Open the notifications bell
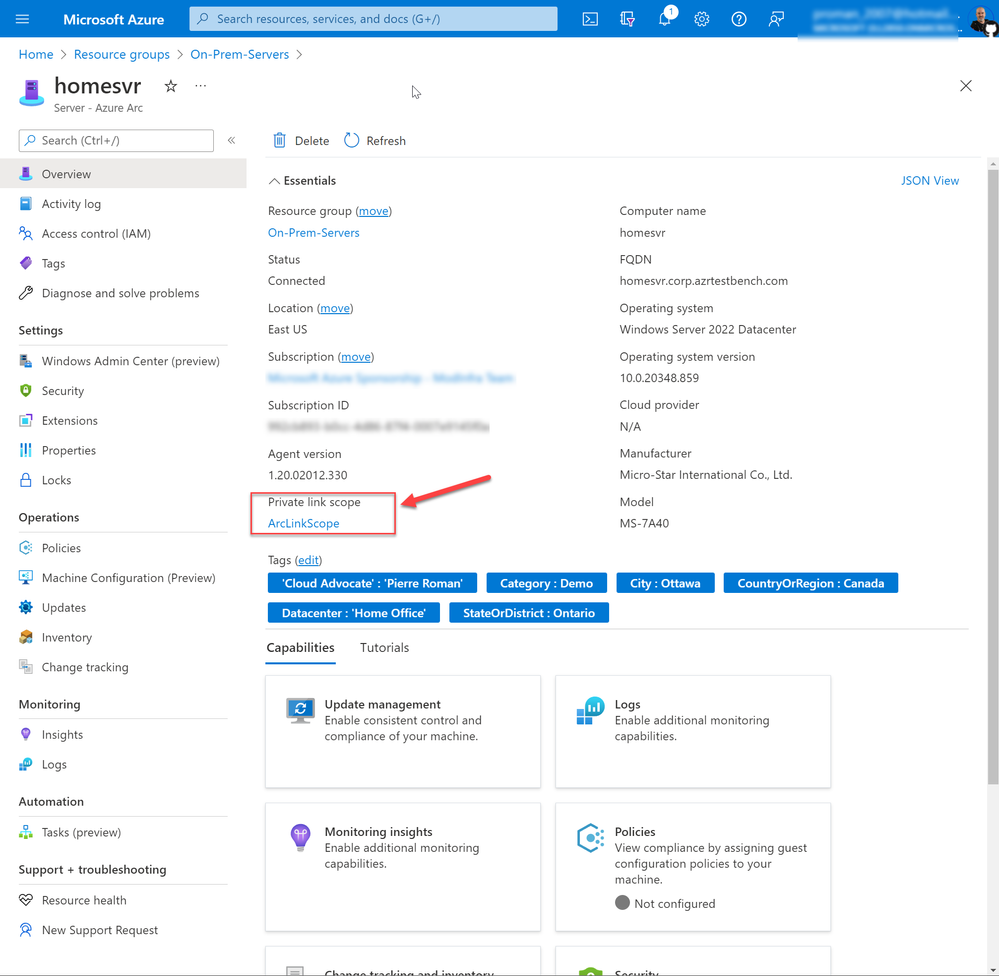This screenshot has width=999, height=976. (x=665, y=19)
